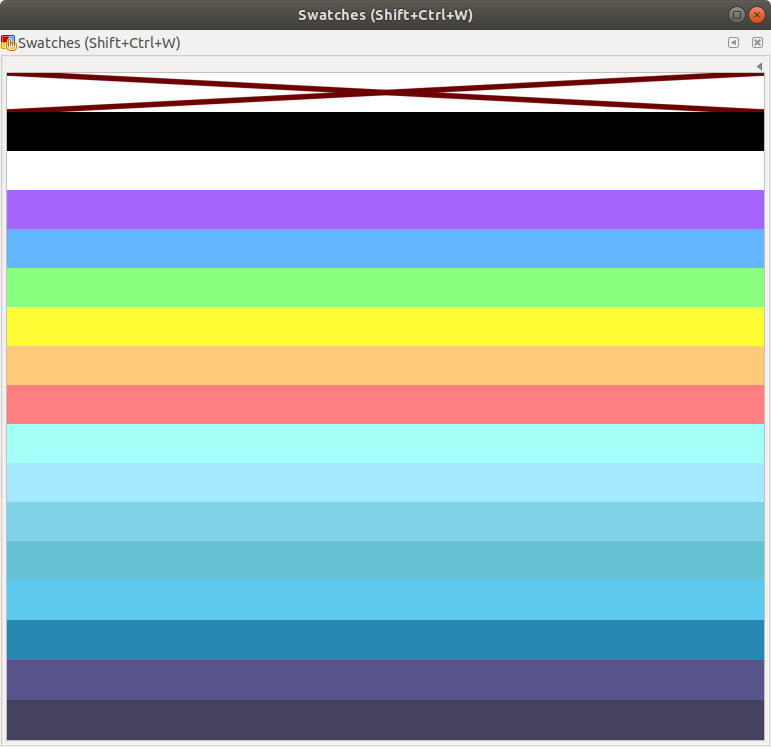Close the Swatches window from title bar
Image resolution: width=771 pixels, height=747 pixels.
[756, 14]
